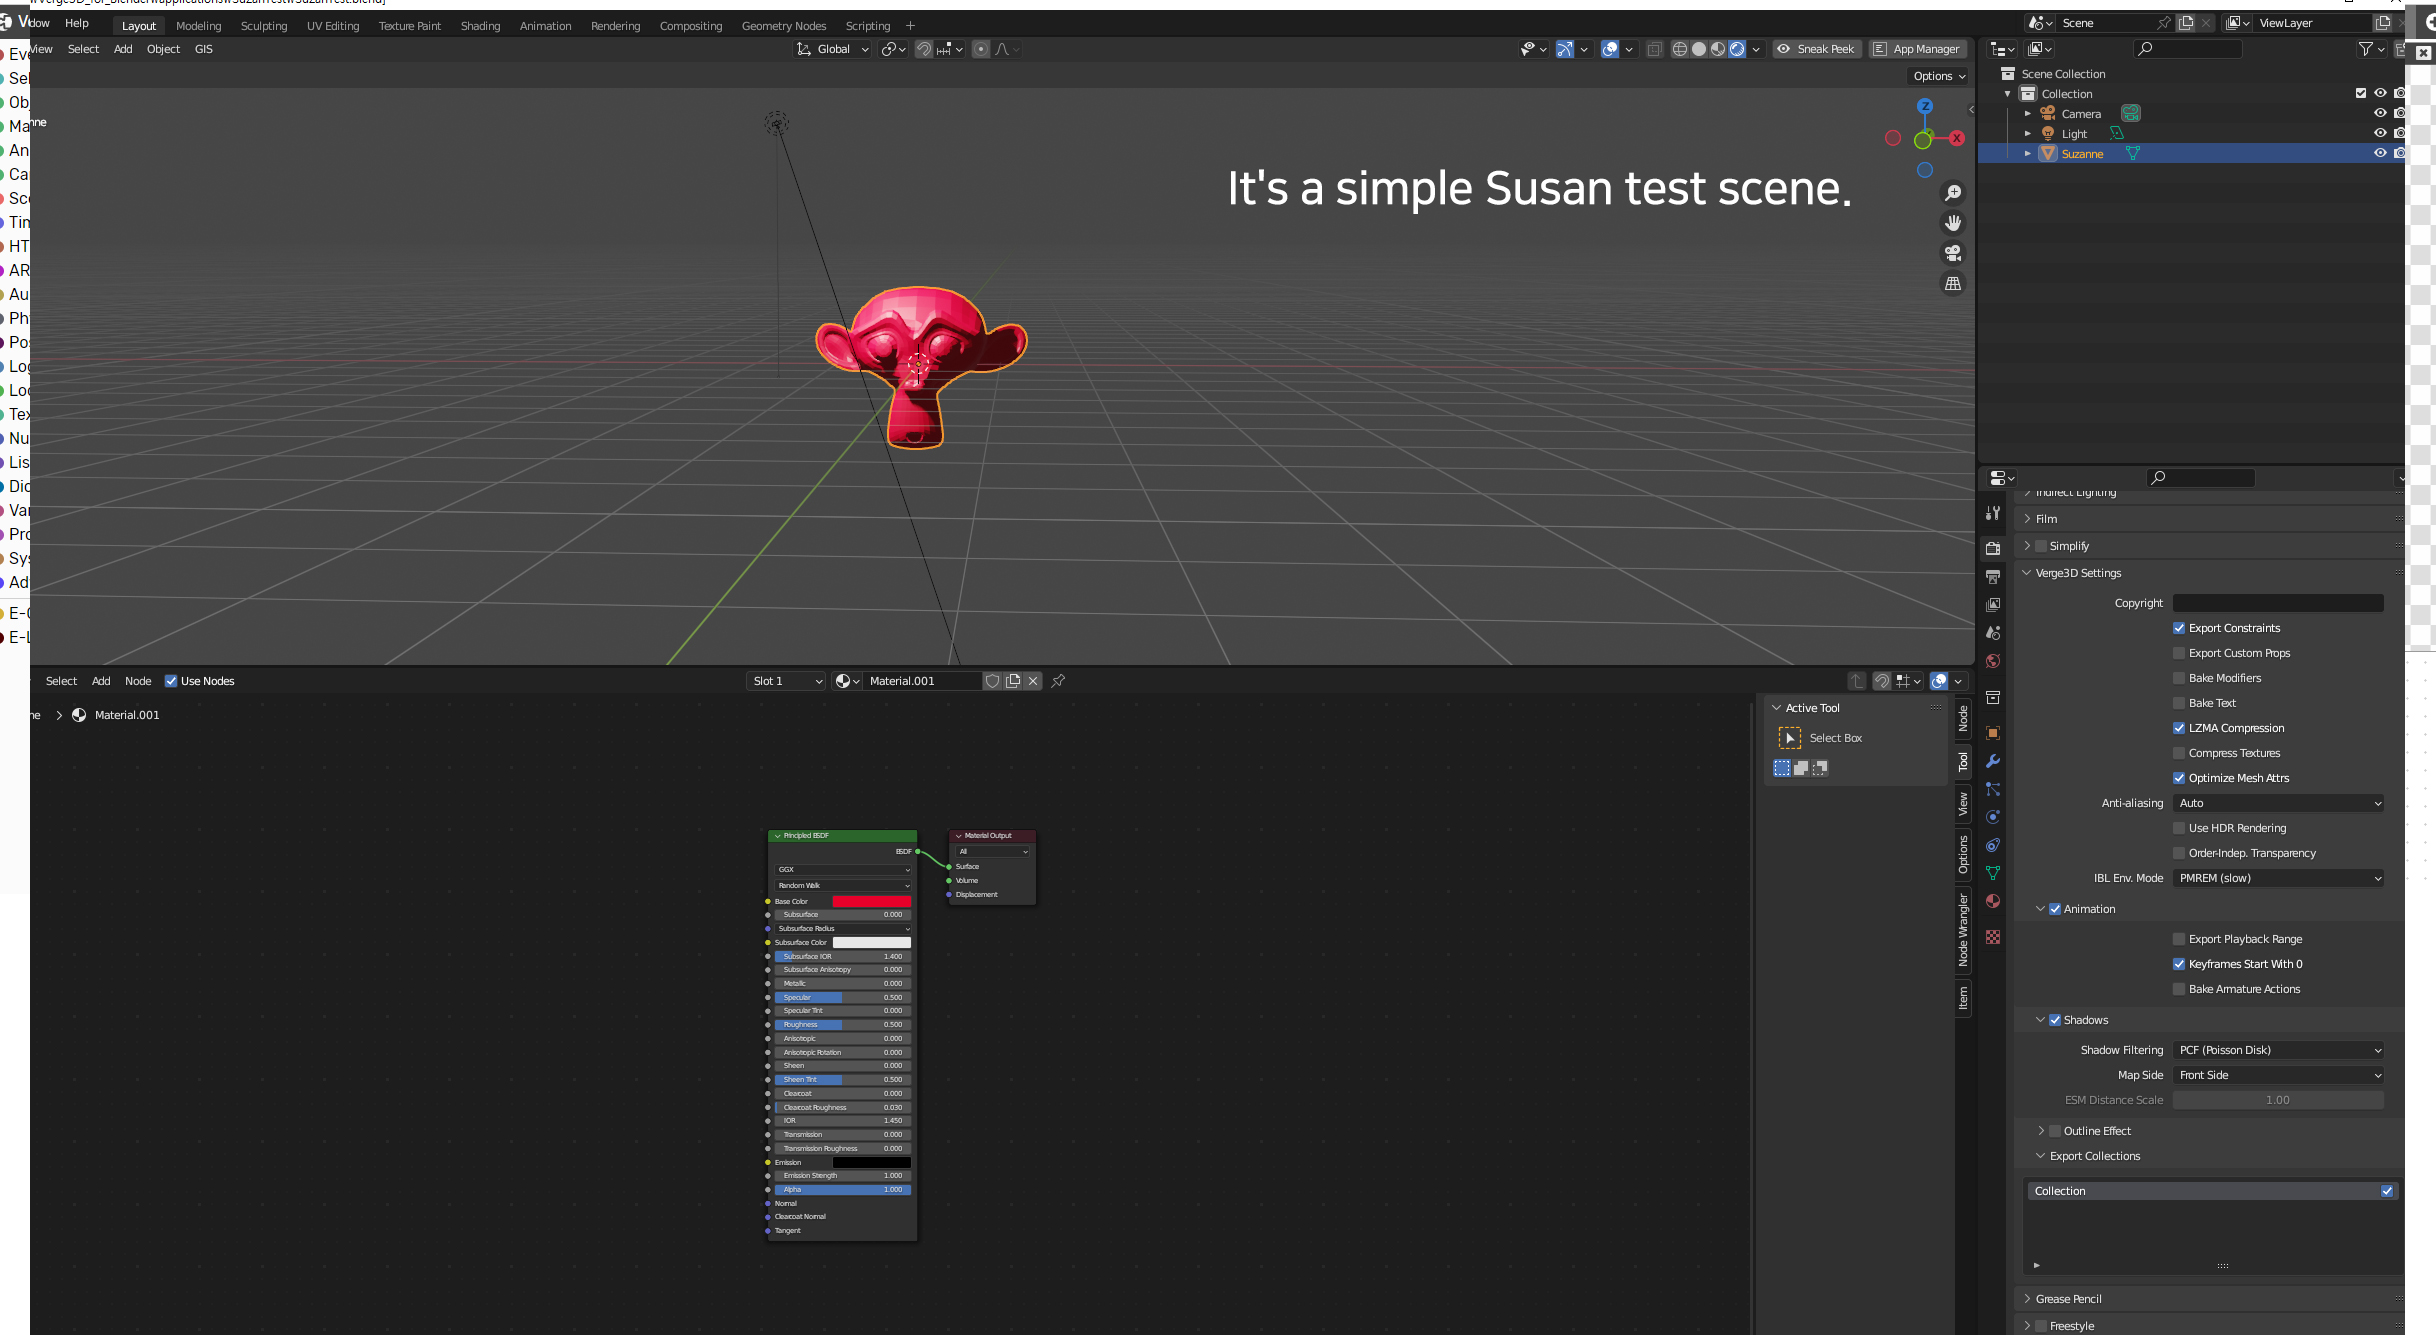Open the Particle properties tab
The width and height of the screenshot is (2436, 1335).
[x=1993, y=789]
